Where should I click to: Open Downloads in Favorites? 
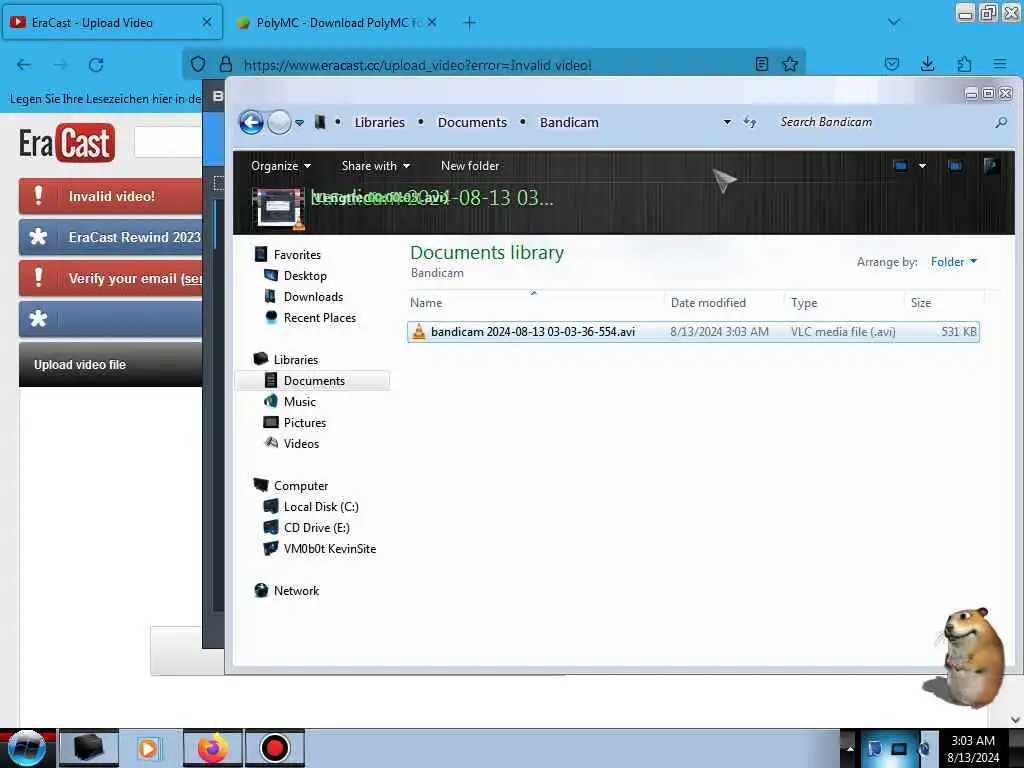(313, 296)
